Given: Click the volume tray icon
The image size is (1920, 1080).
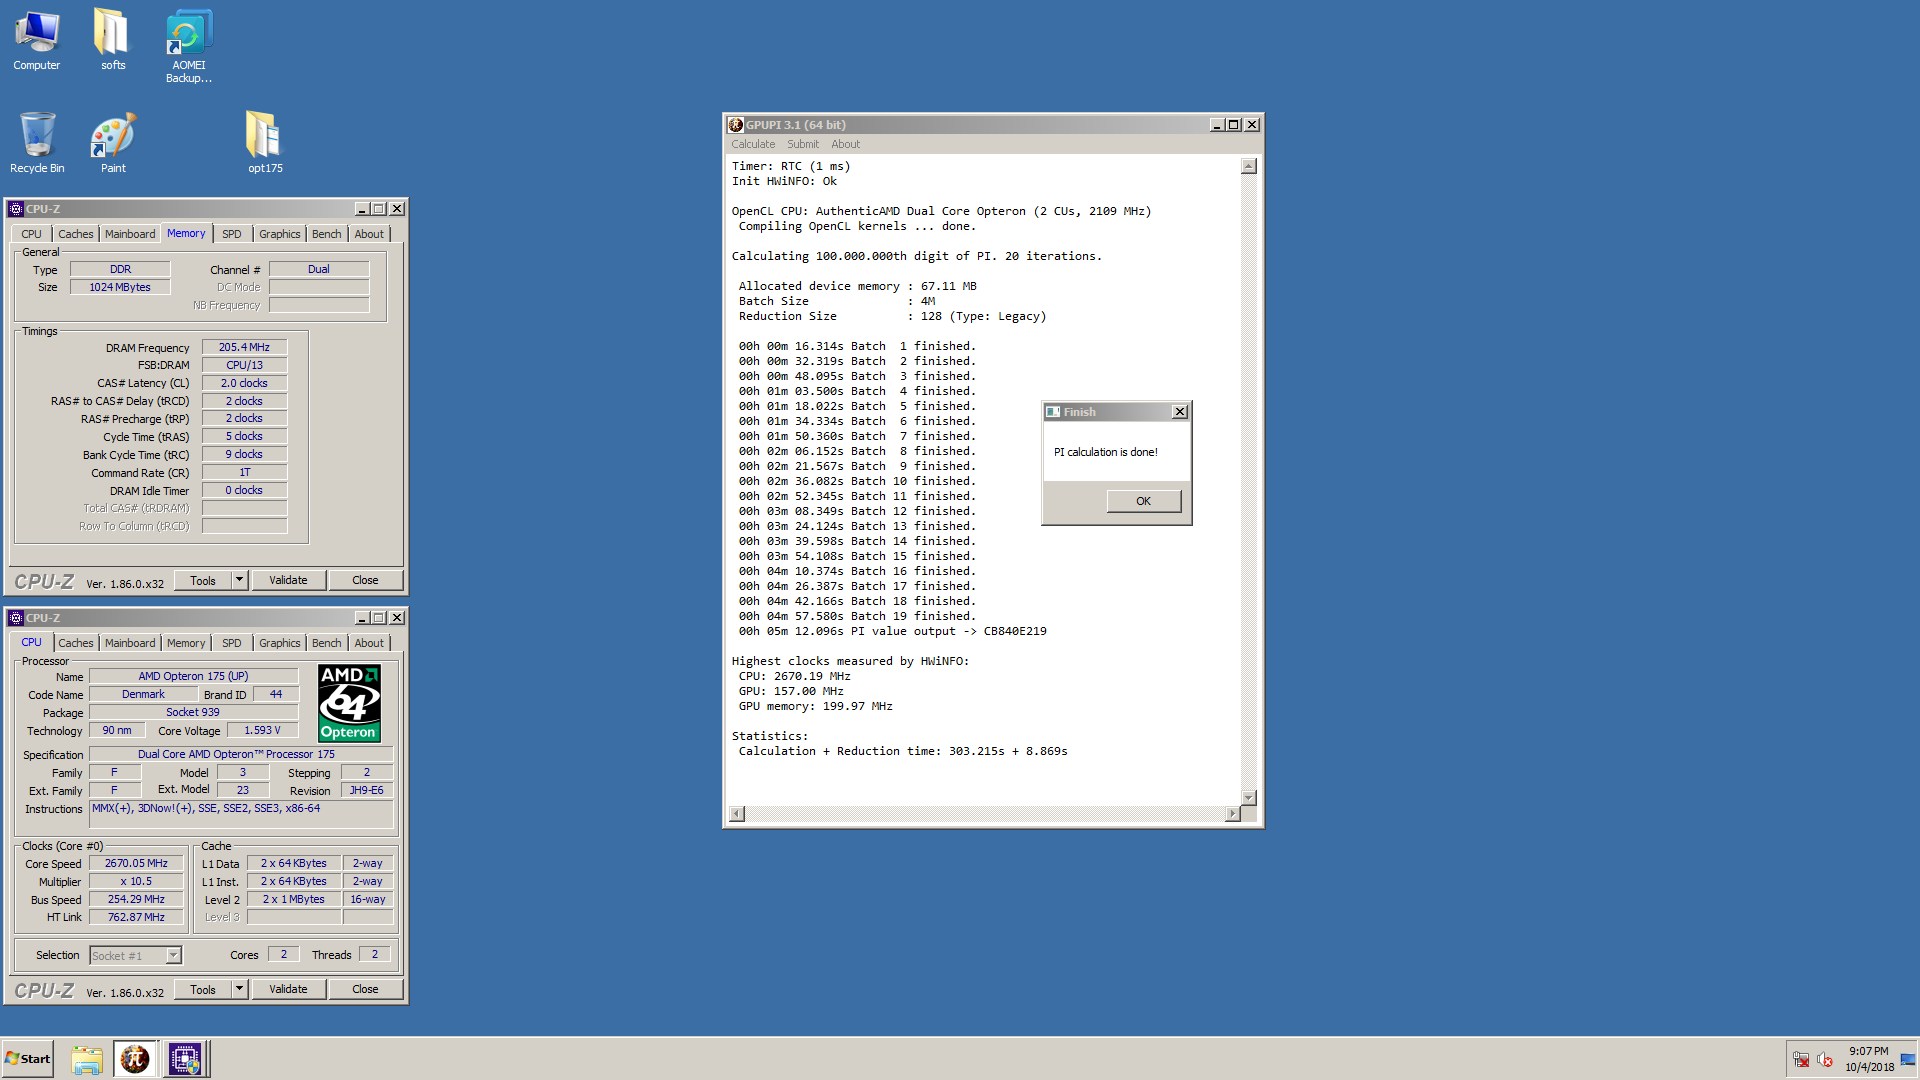Looking at the screenshot, I should (x=1825, y=1060).
